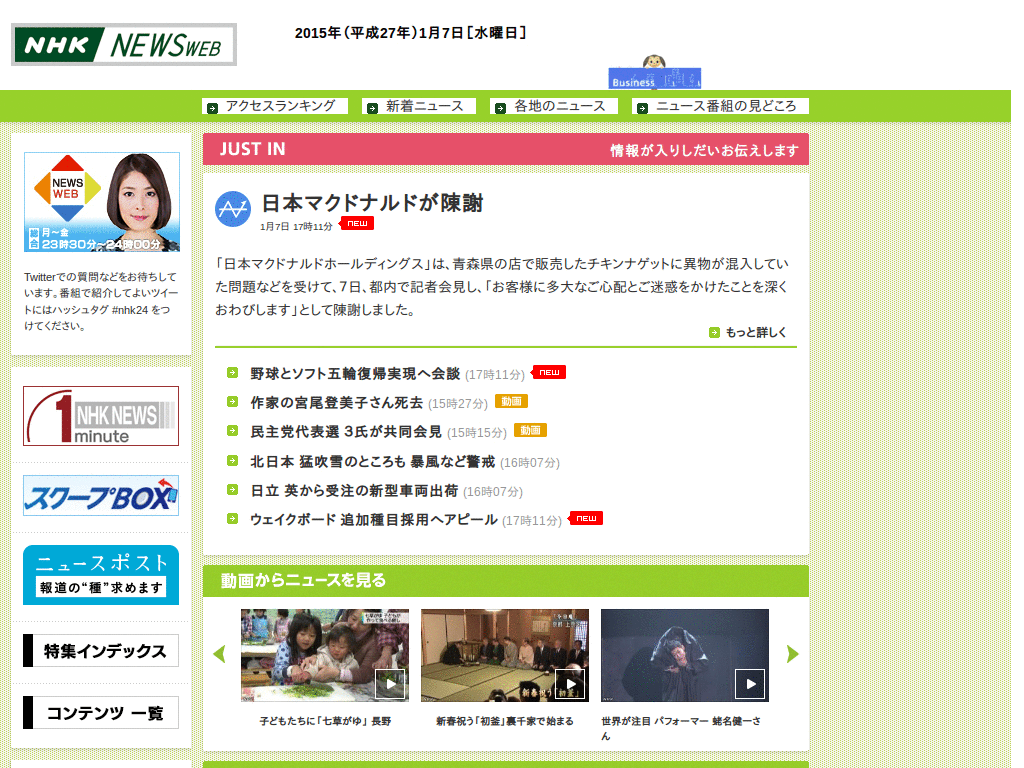Click もっと詳しく read more link
1024x768 pixels.
(x=756, y=332)
